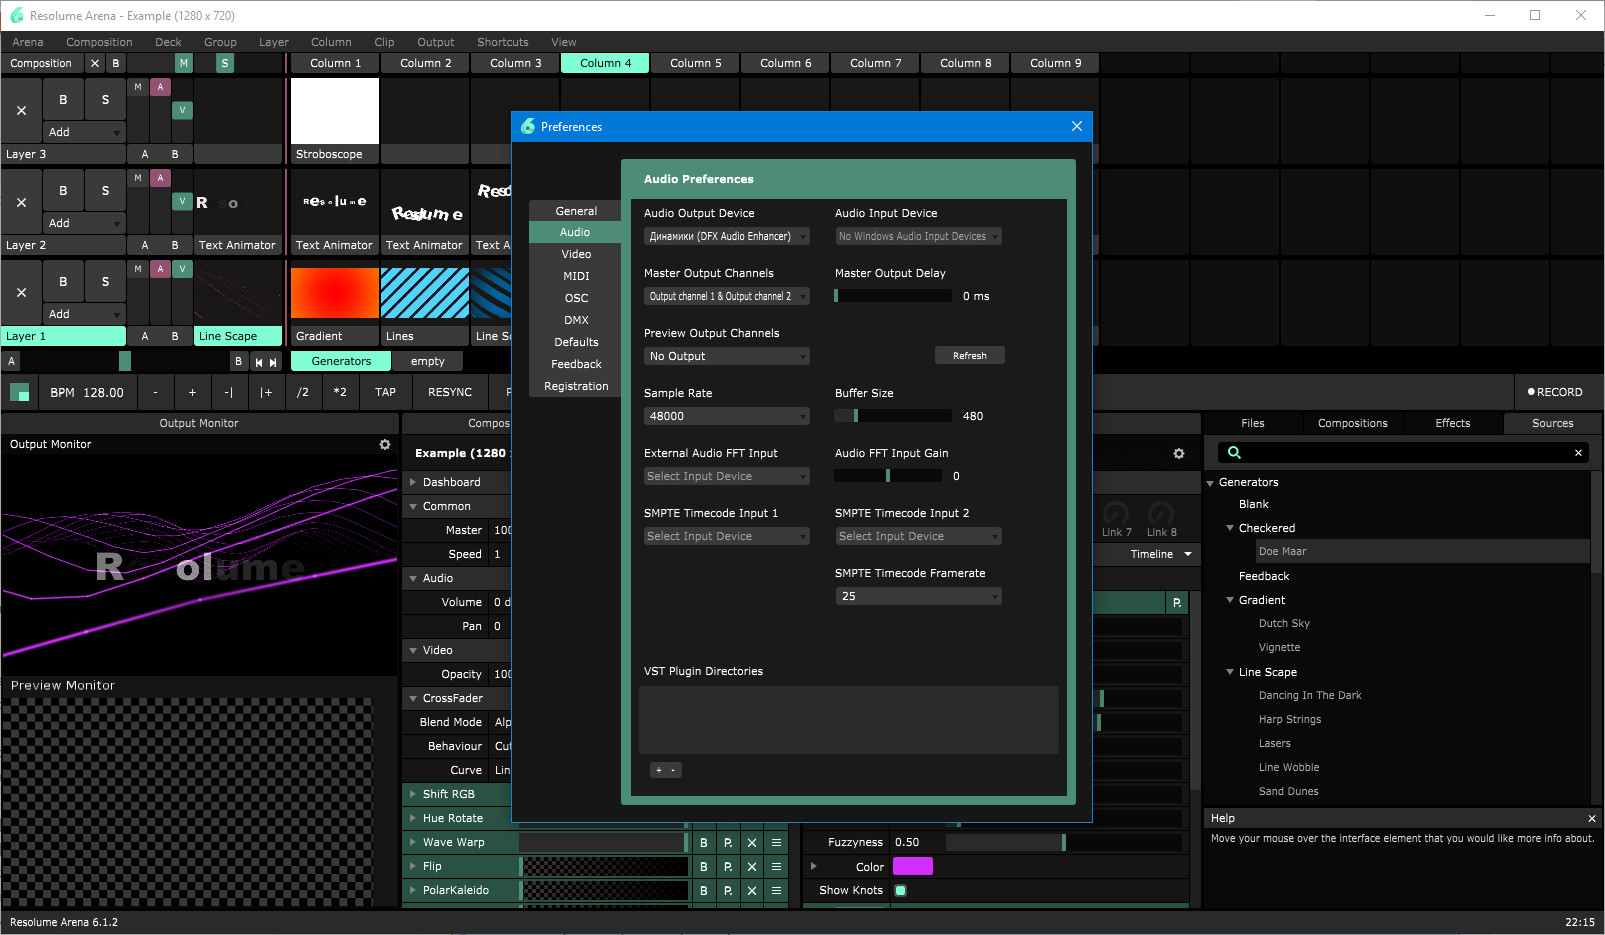The image size is (1605, 935).
Task: Click Record button in the transport bar
Action: coord(1555,392)
